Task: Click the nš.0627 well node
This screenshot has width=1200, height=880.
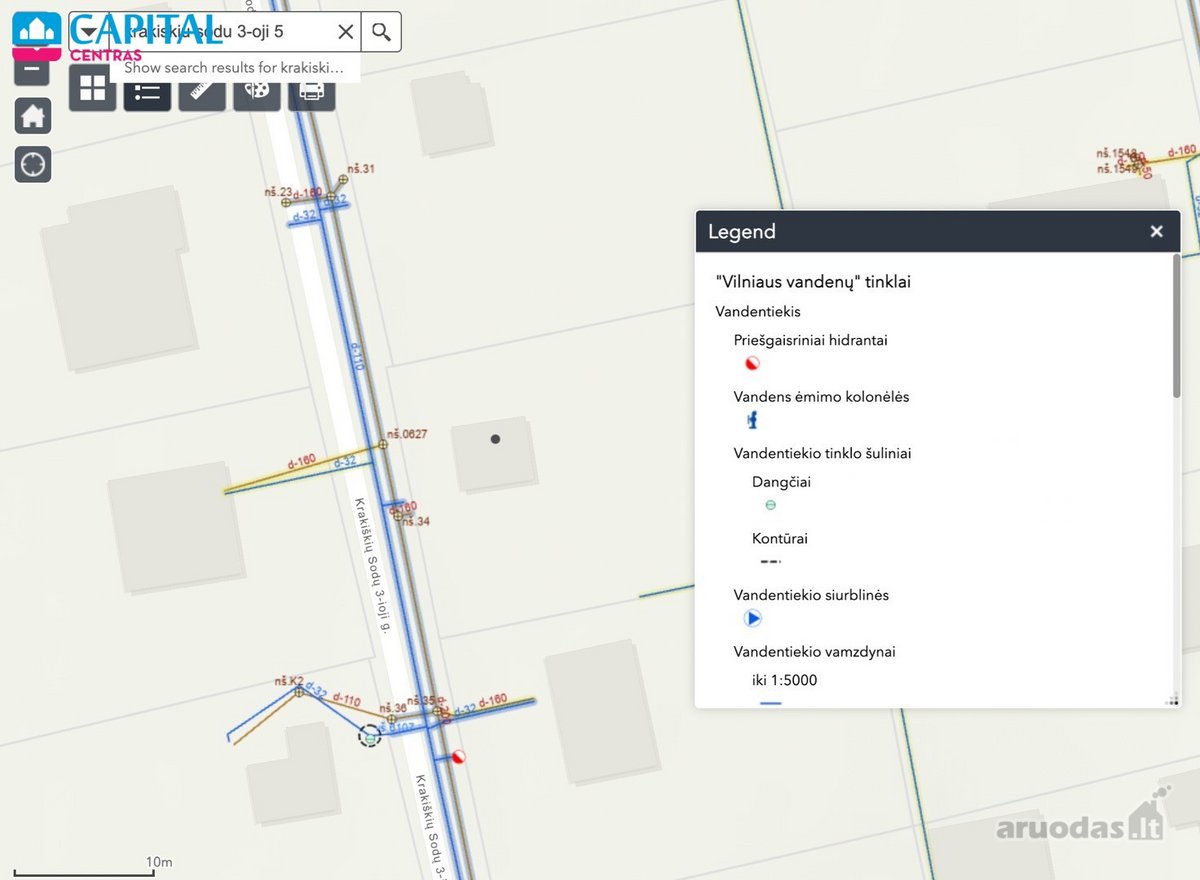Action: [382, 444]
